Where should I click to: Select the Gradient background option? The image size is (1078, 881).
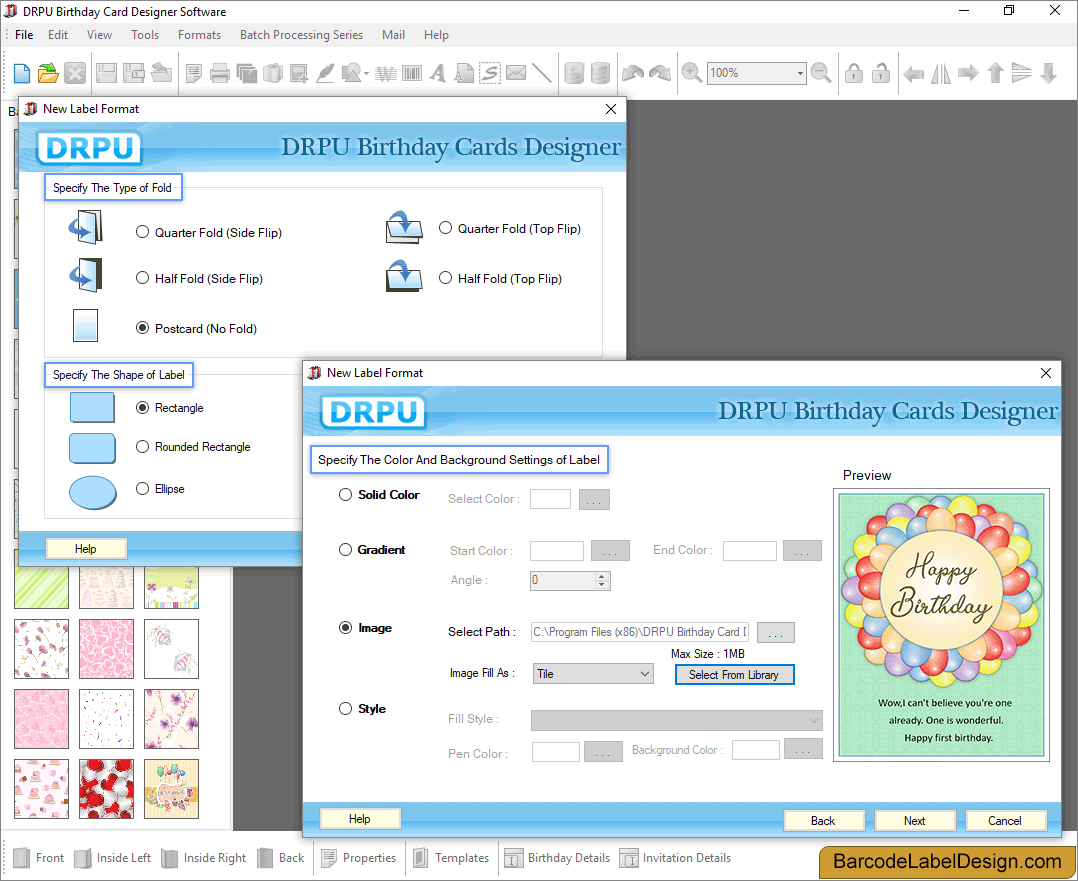[345, 550]
